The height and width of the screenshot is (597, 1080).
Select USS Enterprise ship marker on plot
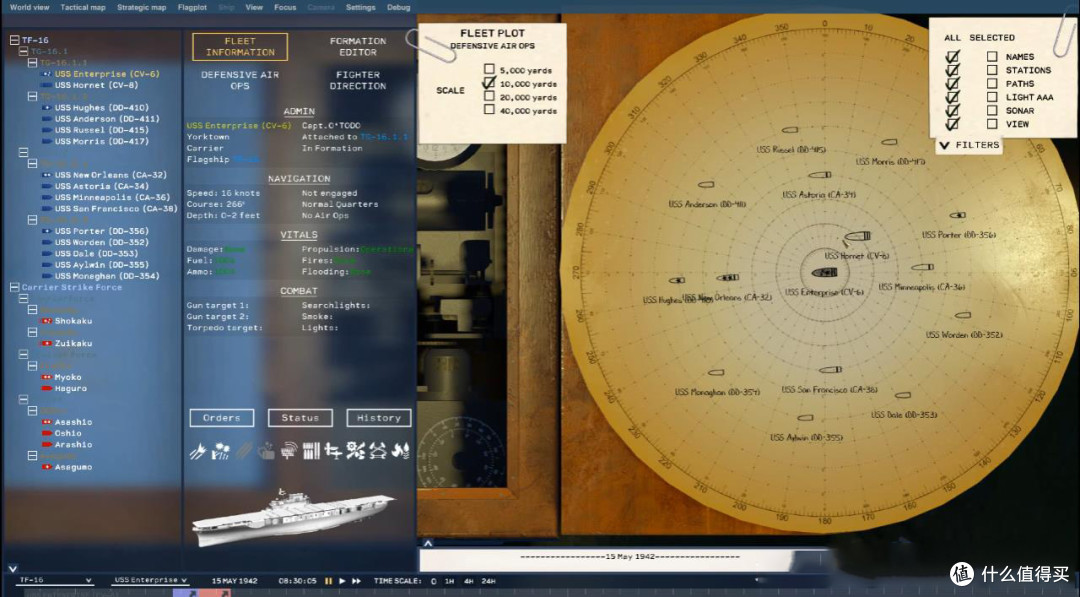(824, 273)
